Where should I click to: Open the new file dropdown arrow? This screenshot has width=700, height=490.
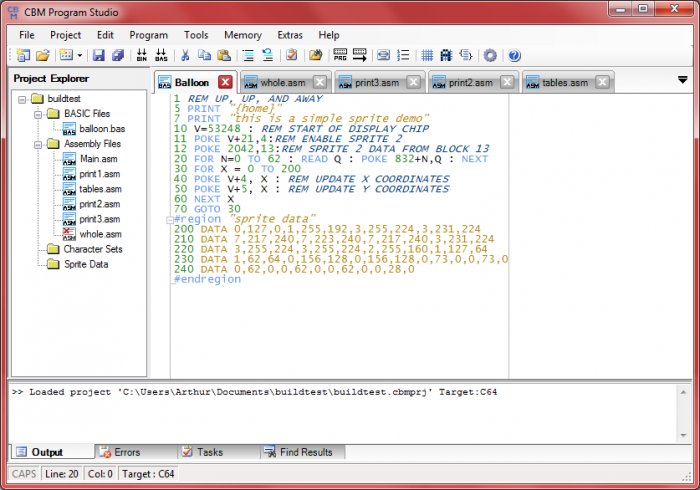(x=80, y=56)
